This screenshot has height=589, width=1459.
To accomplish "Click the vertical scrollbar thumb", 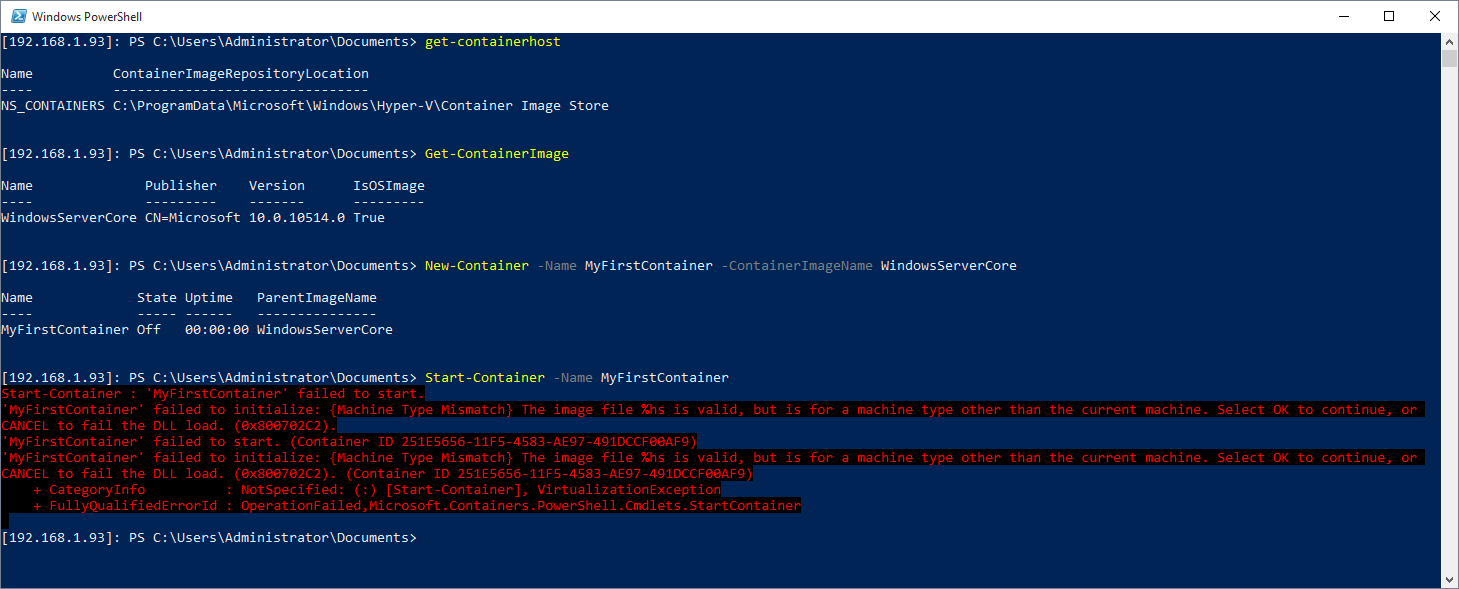I will [1449, 58].
